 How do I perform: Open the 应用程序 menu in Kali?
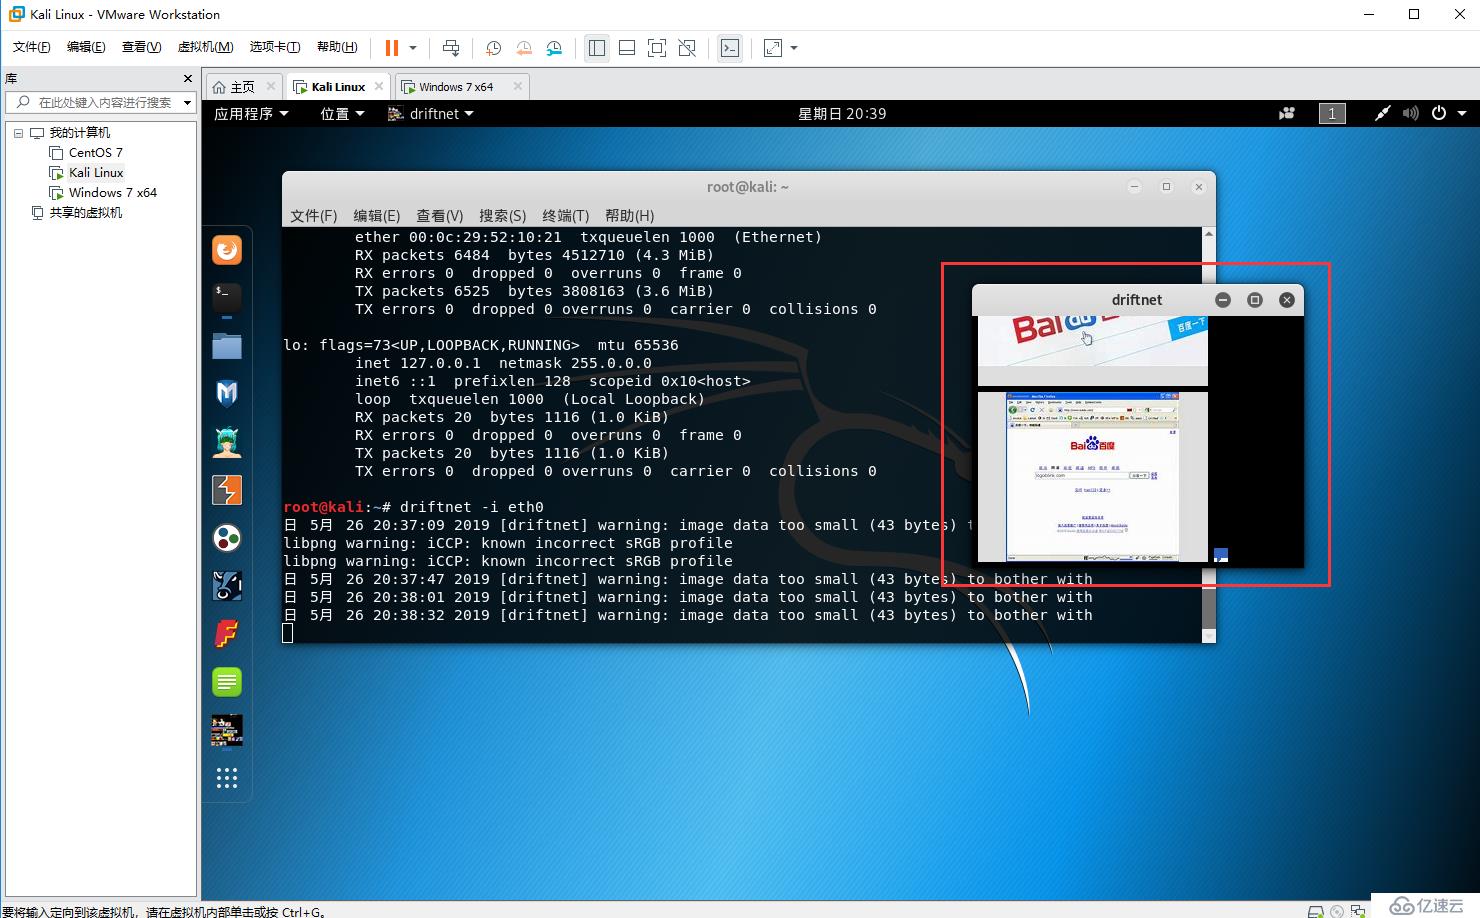click(251, 114)
